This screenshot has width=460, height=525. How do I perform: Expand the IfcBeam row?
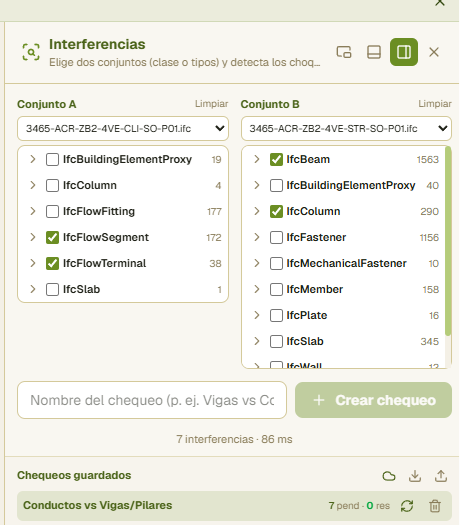(256, 159)
